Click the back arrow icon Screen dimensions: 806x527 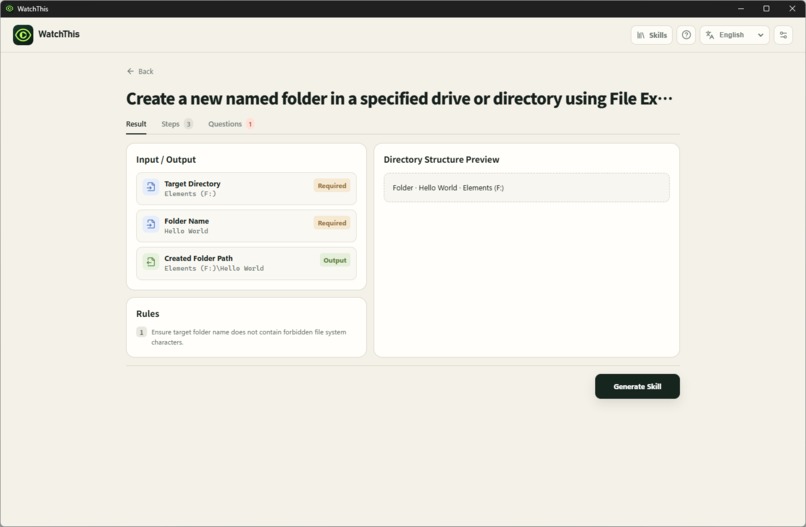click(x=131, y=71)
